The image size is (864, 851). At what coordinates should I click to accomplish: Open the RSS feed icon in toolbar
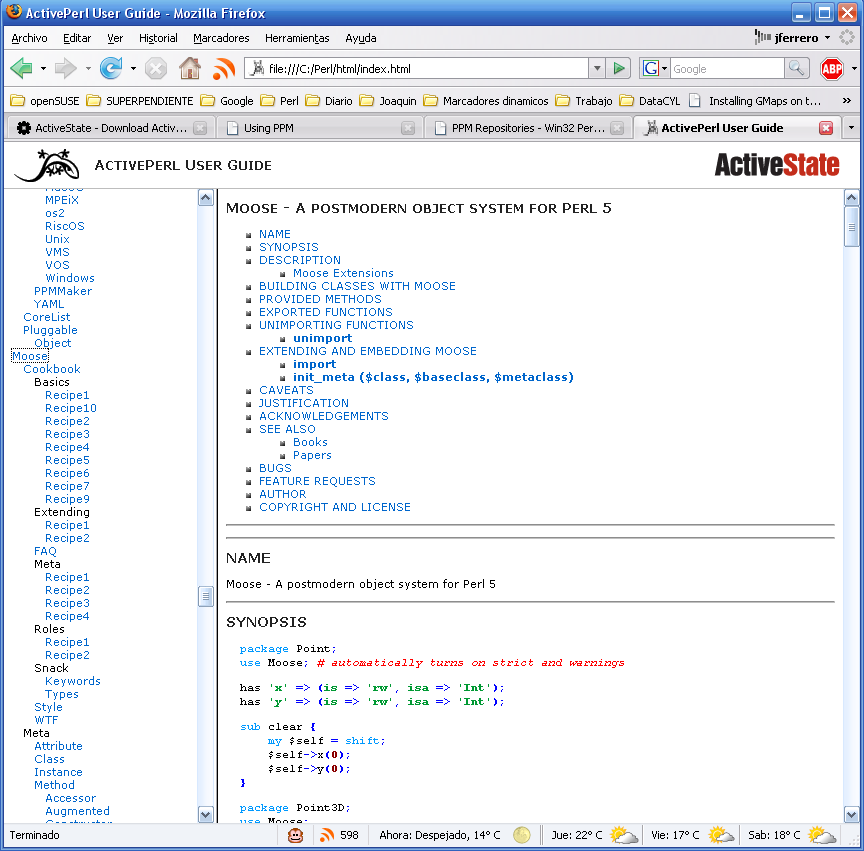point(224,69)
